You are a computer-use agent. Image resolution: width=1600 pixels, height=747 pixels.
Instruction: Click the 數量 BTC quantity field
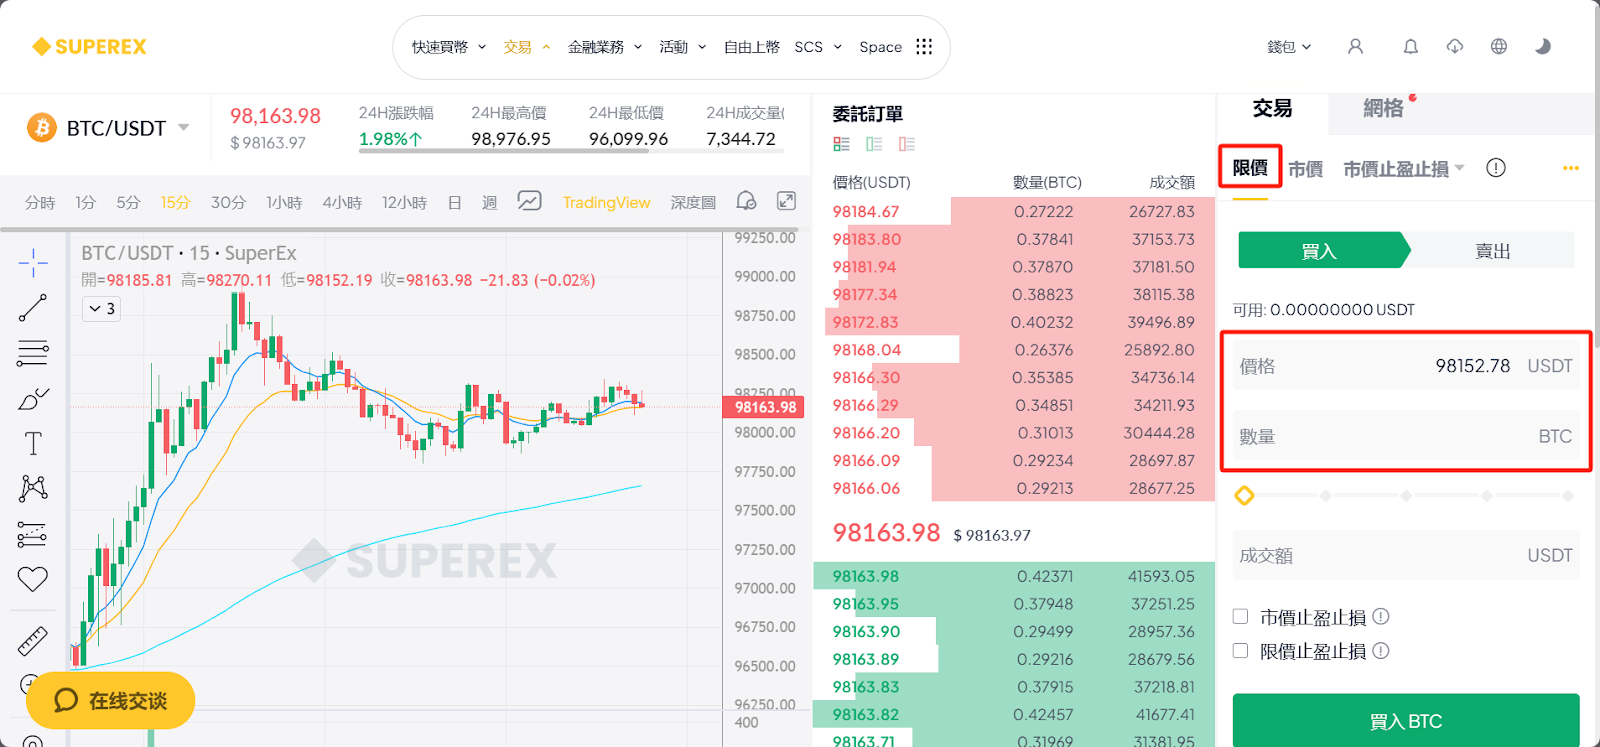click(x=1405, y=436)
